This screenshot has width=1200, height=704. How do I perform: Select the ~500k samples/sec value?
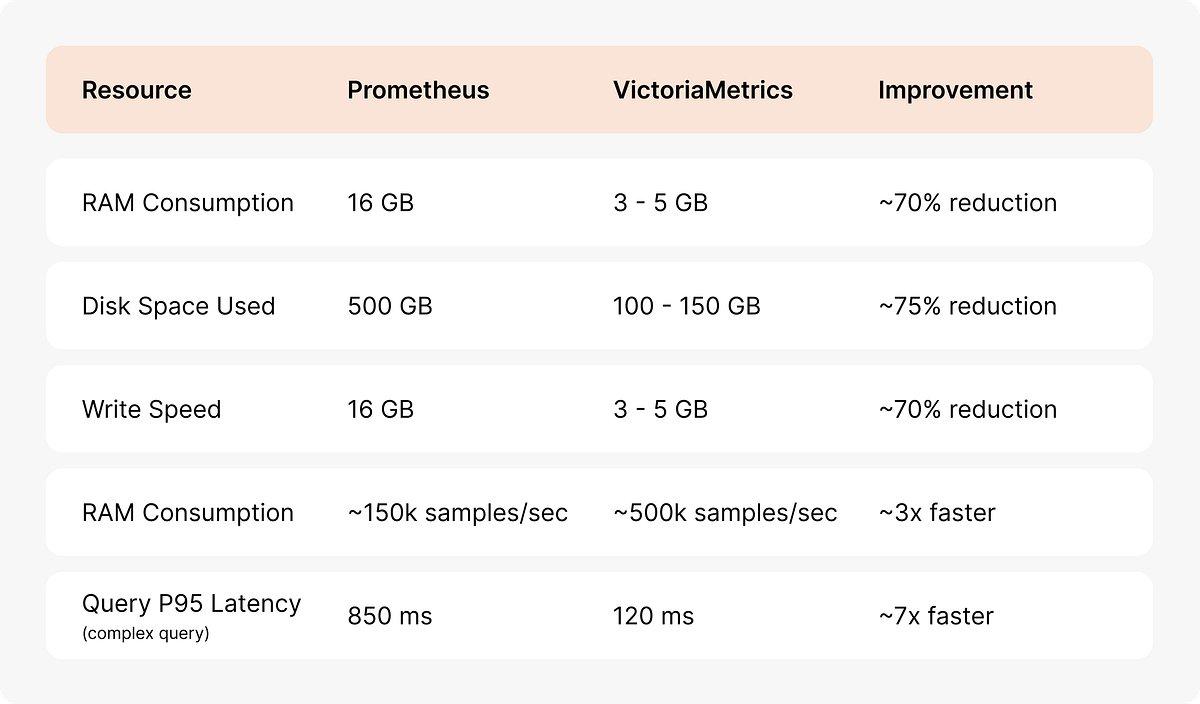tap(725, 513)
